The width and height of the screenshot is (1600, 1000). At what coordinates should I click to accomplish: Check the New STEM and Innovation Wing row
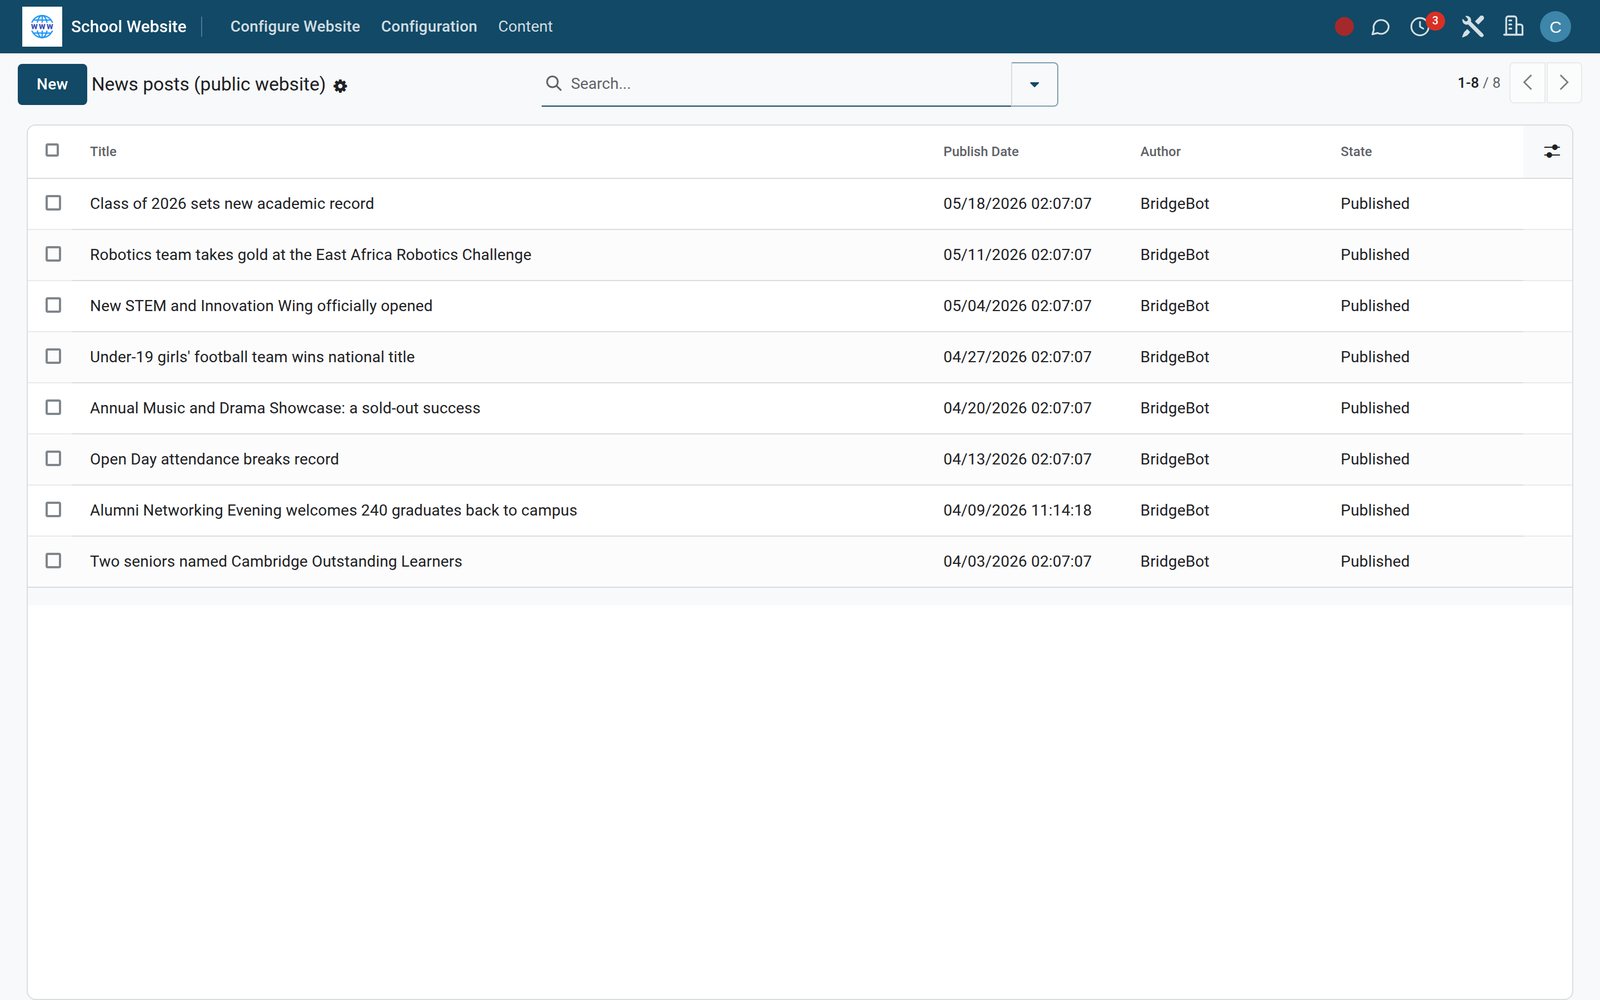point(53,305)
